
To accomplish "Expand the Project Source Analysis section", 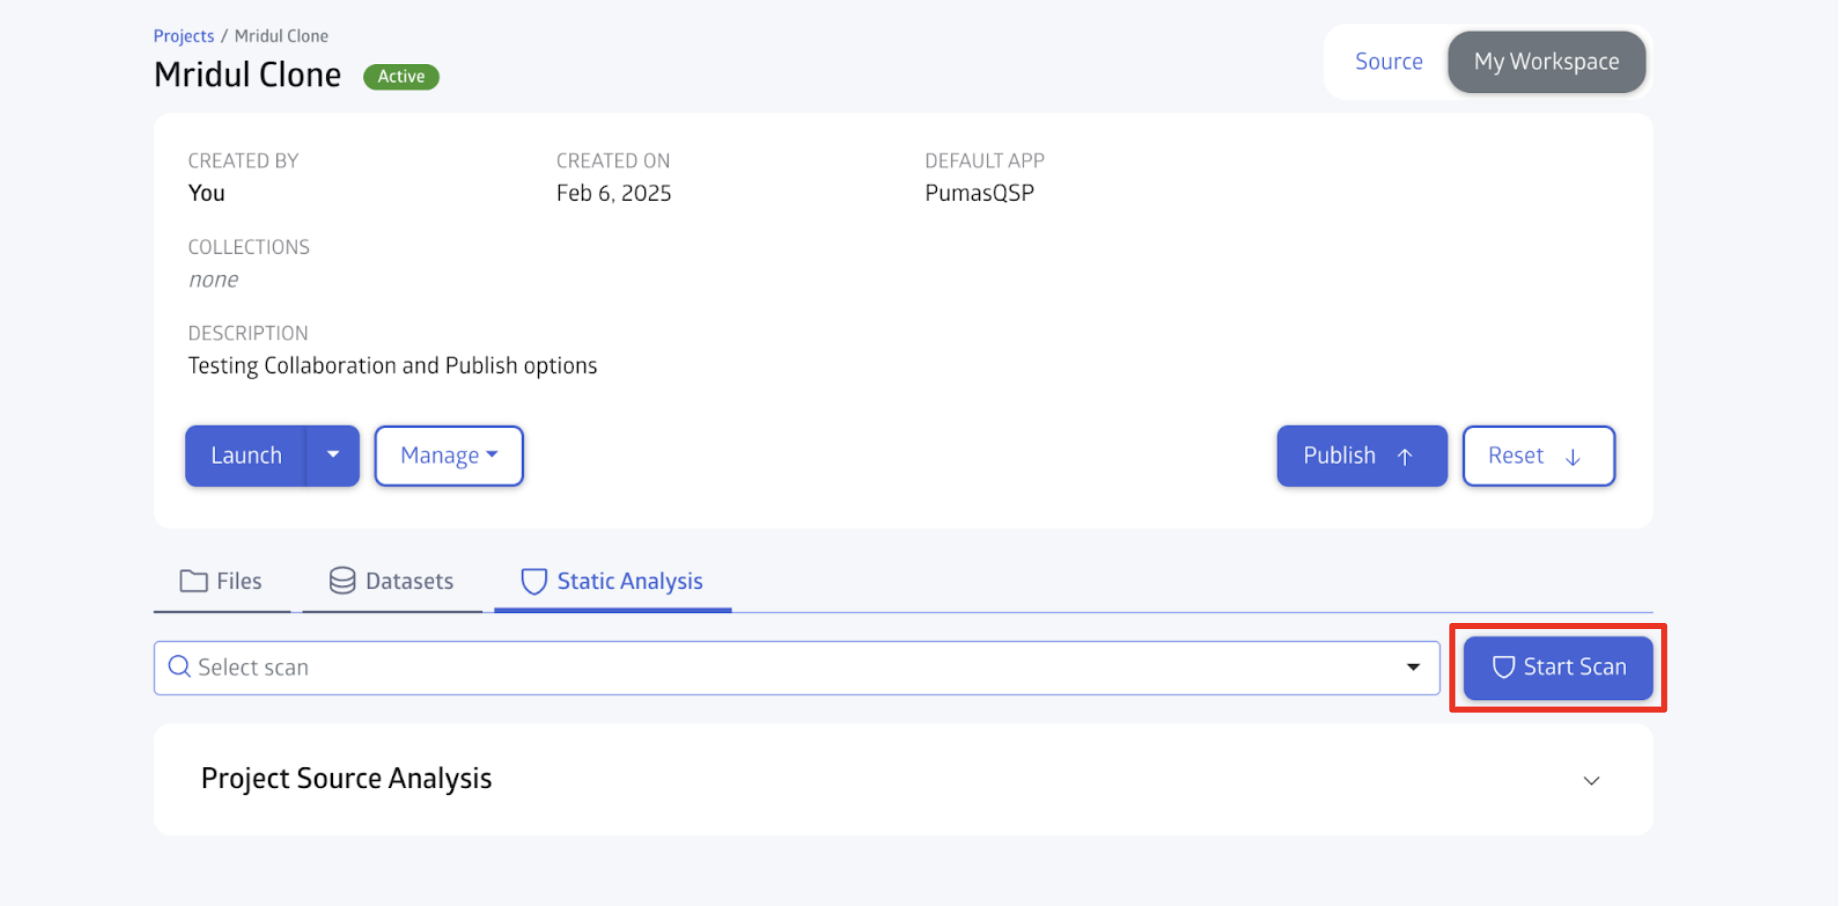I will point(1592,780).
